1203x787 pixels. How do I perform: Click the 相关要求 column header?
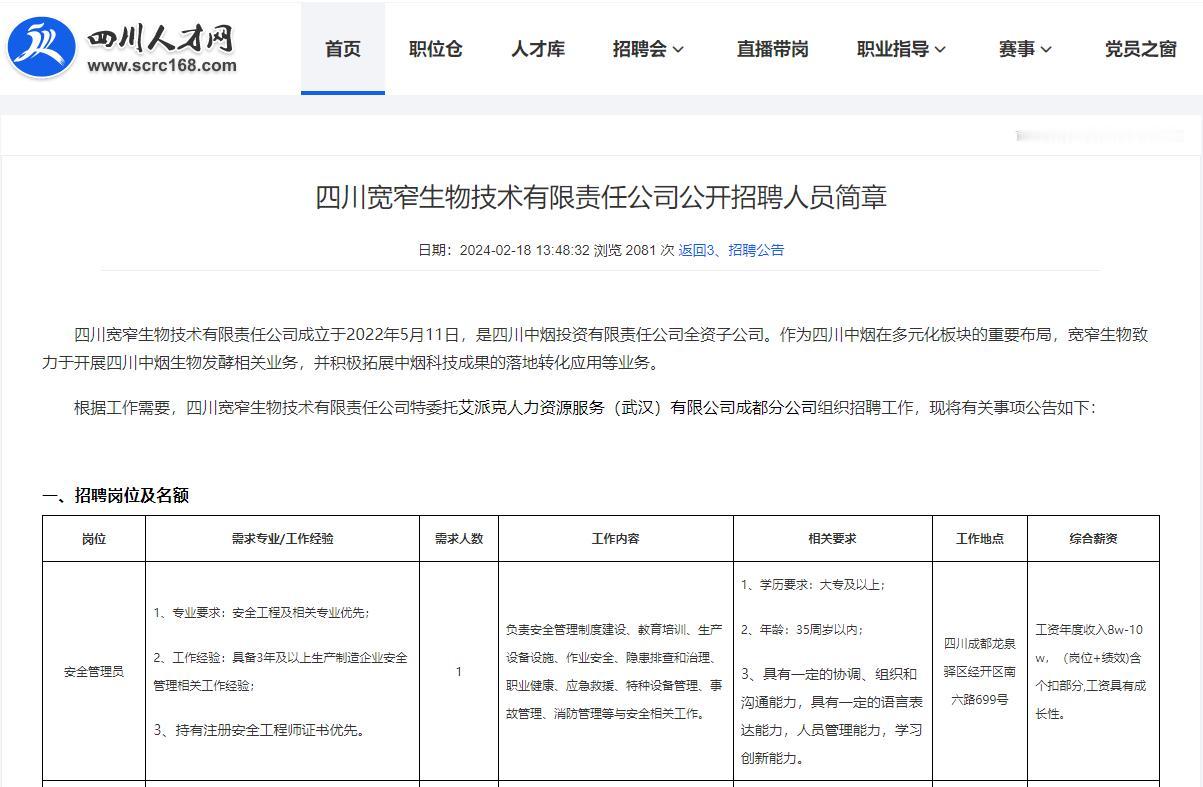[833, 538]
